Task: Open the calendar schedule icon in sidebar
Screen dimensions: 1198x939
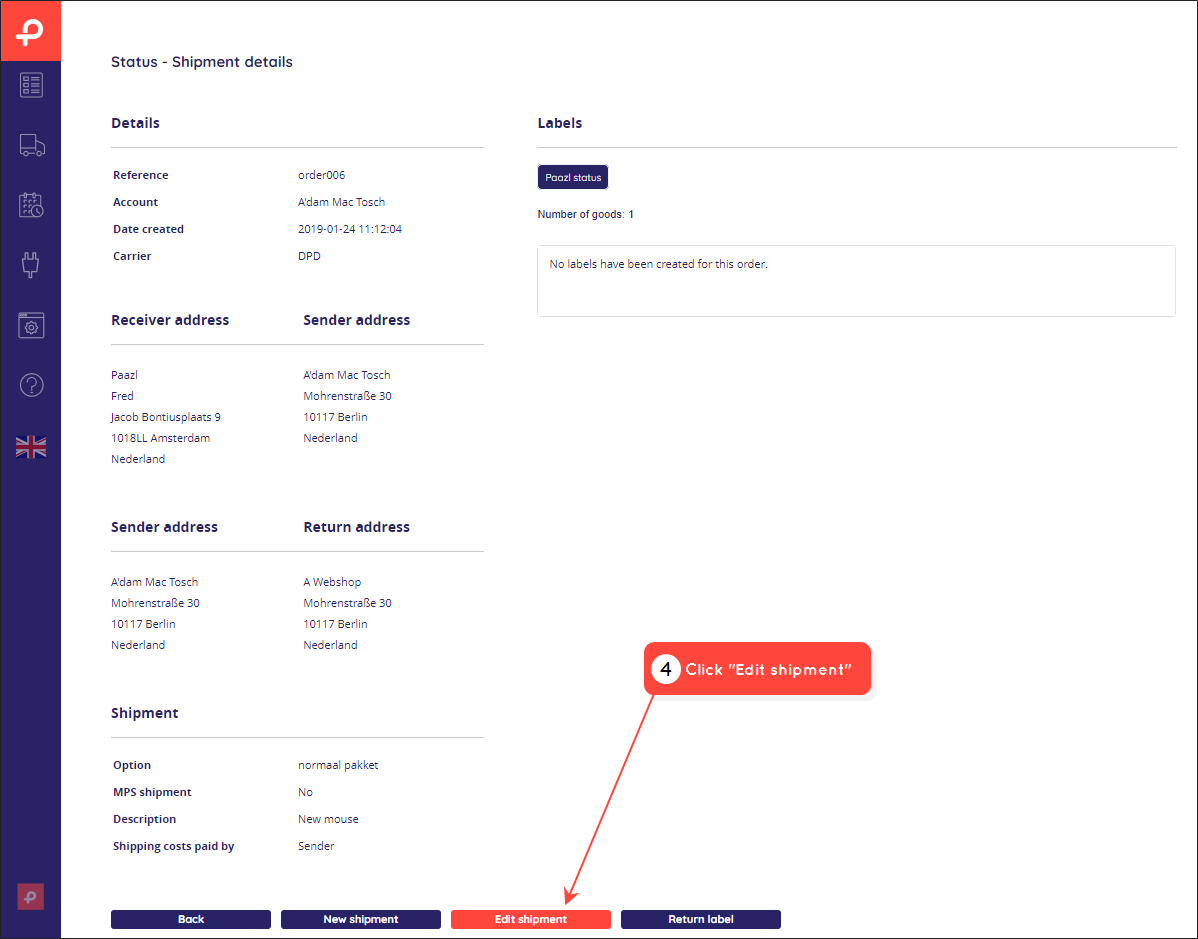Action: coord(31,205)
